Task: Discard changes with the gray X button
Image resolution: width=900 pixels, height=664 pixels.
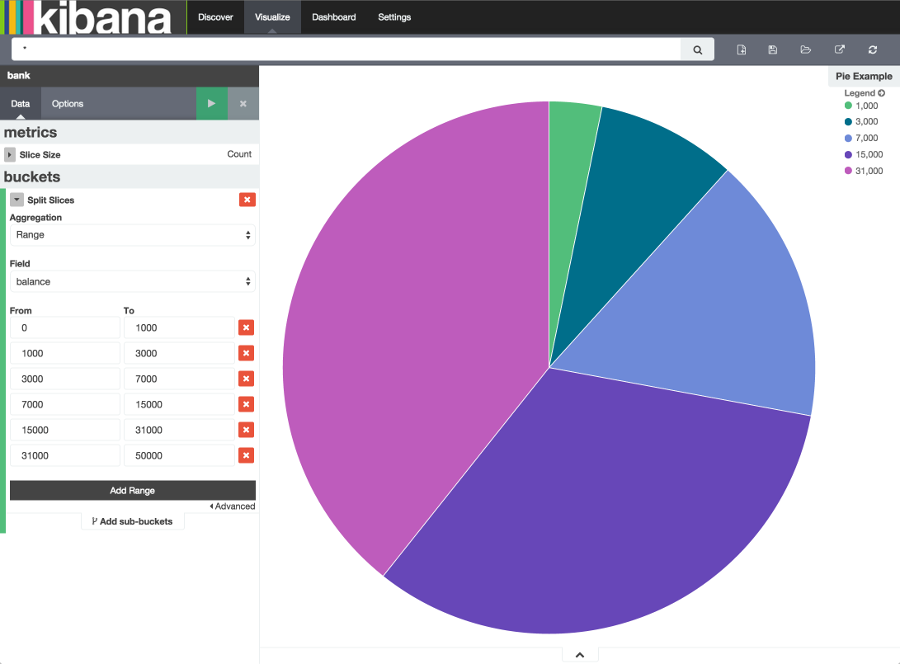Action: (243, 103)
